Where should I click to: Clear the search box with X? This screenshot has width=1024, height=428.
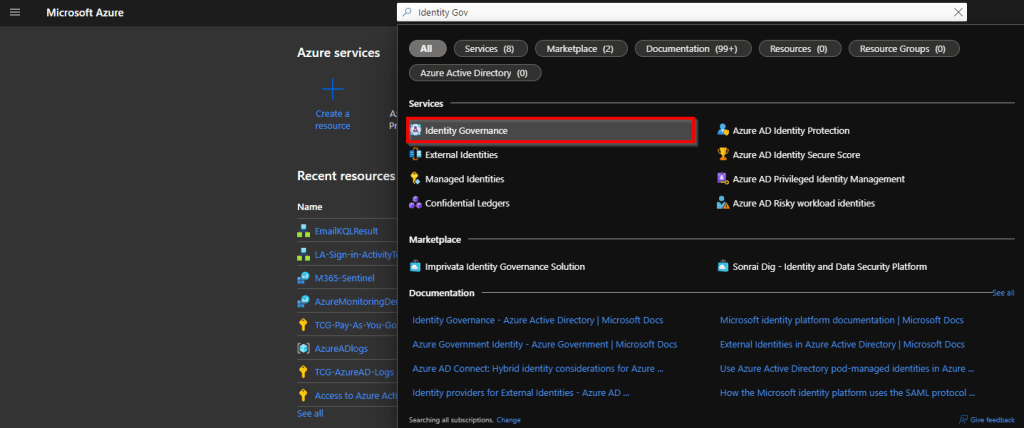point(958,13)
